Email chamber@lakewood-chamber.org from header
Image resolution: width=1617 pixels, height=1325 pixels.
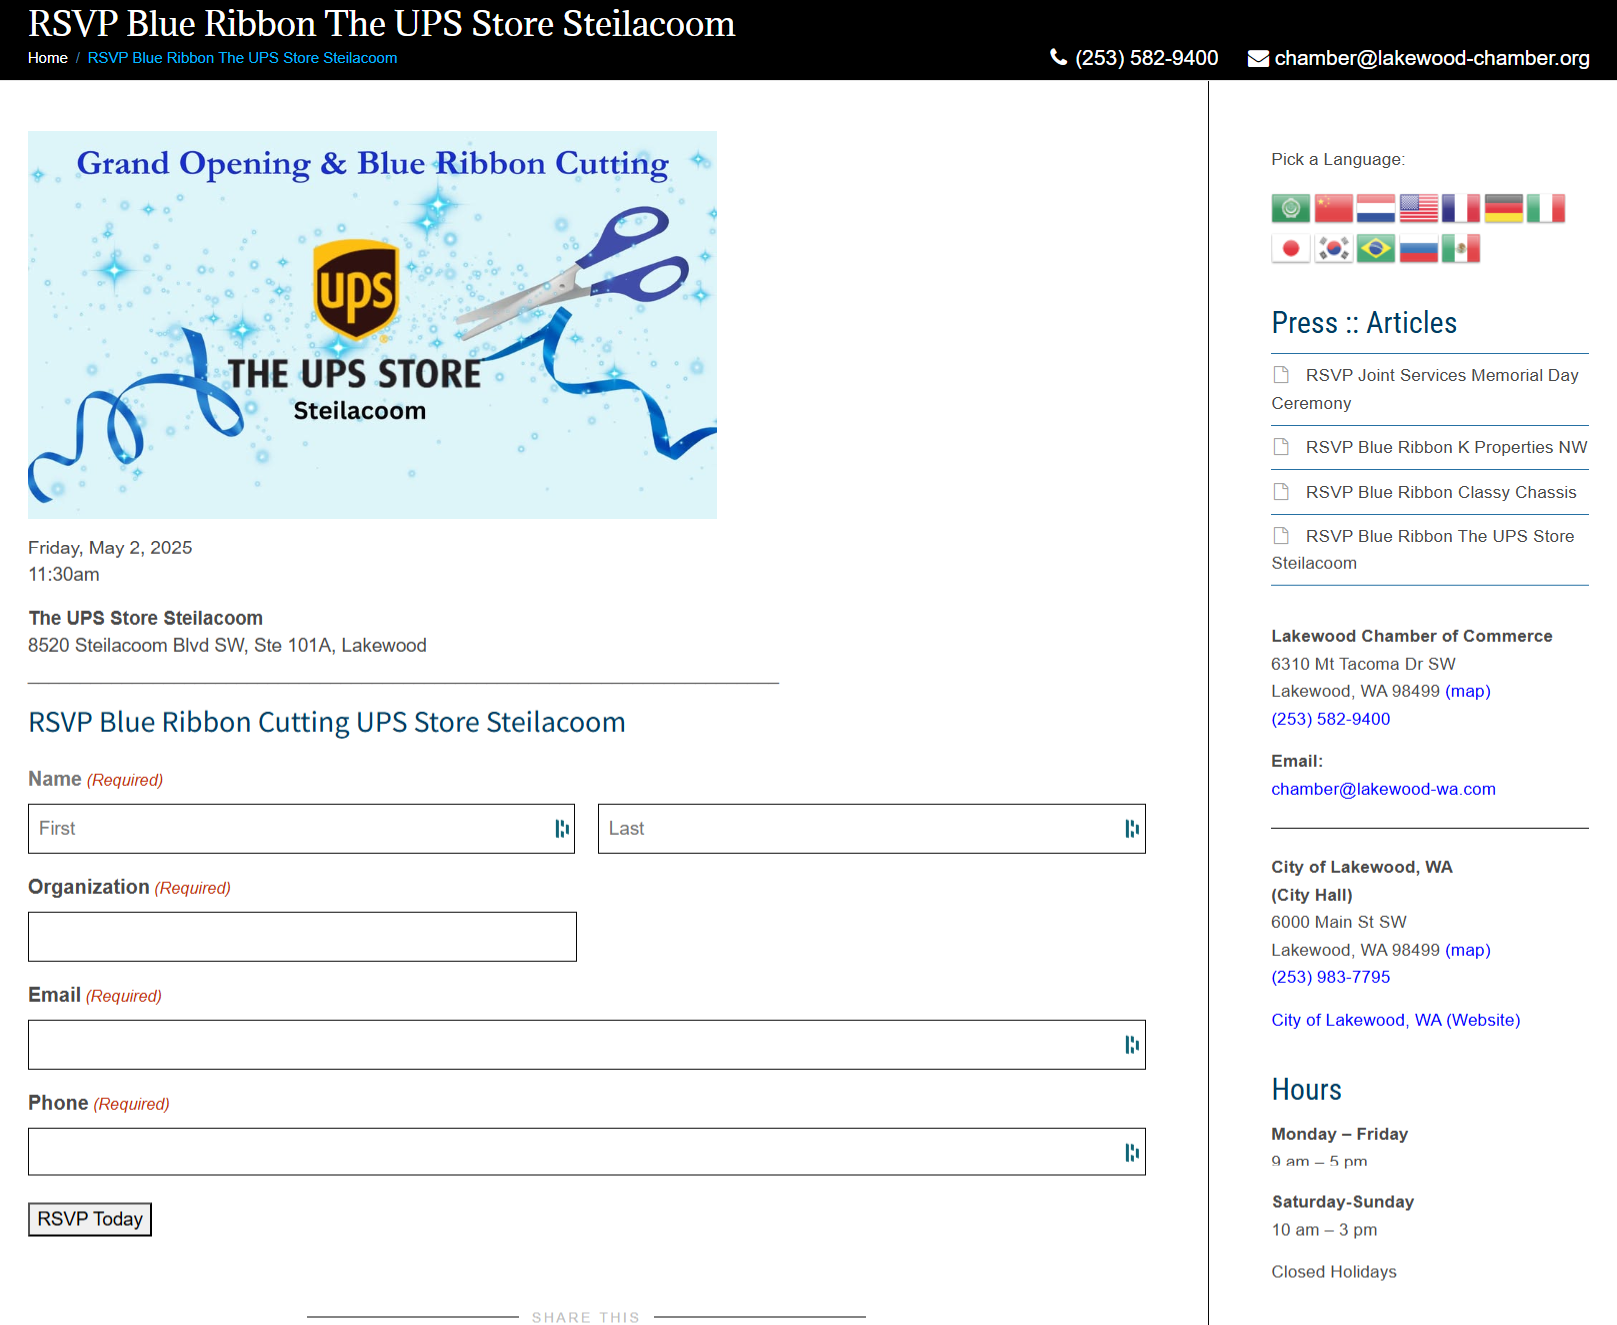pyautogui.click(x=1432, y=58)
